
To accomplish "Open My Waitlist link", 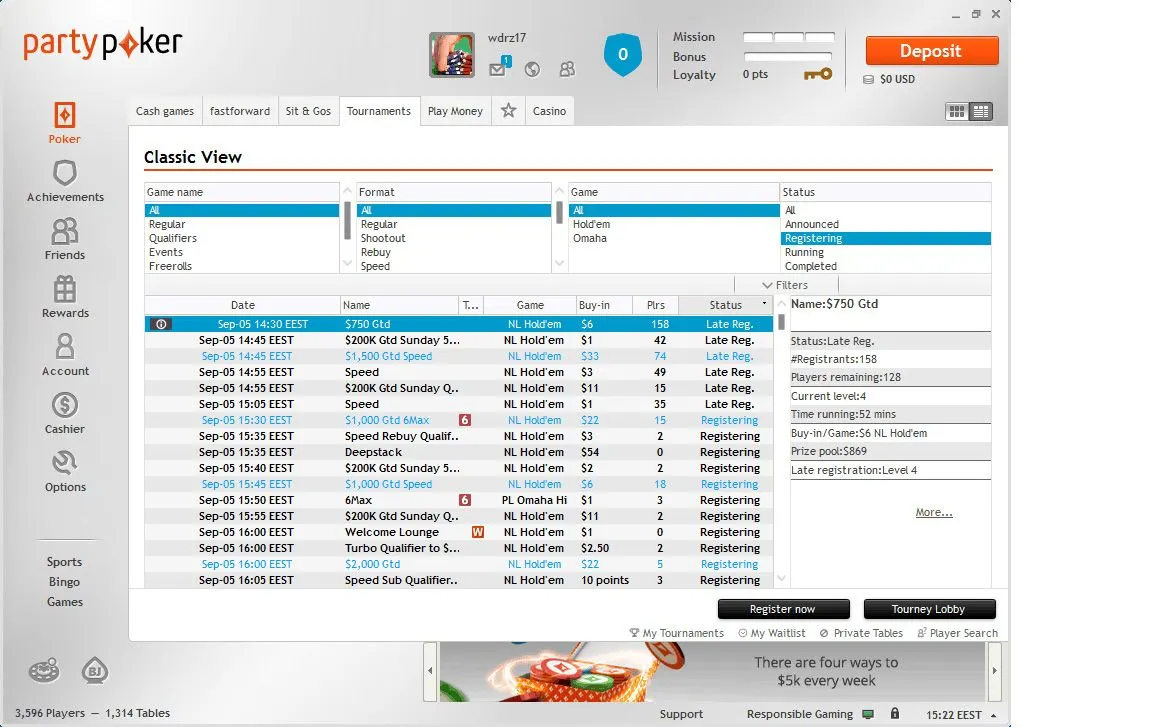I will (771, 633).
